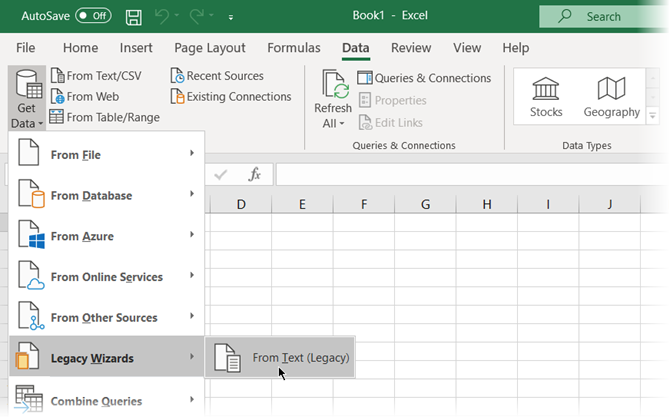Select the Stocks data type
The height and width of the screenshot is (418, 670).
point(546,97)
